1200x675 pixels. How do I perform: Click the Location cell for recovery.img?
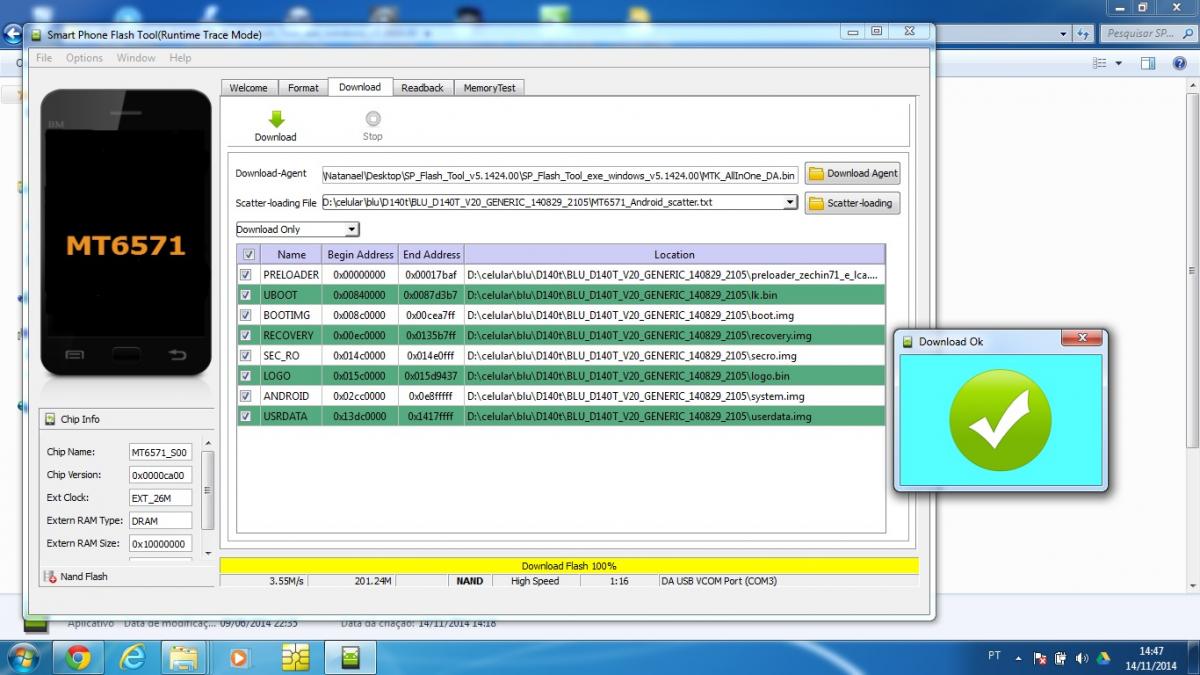coord(675,335)
